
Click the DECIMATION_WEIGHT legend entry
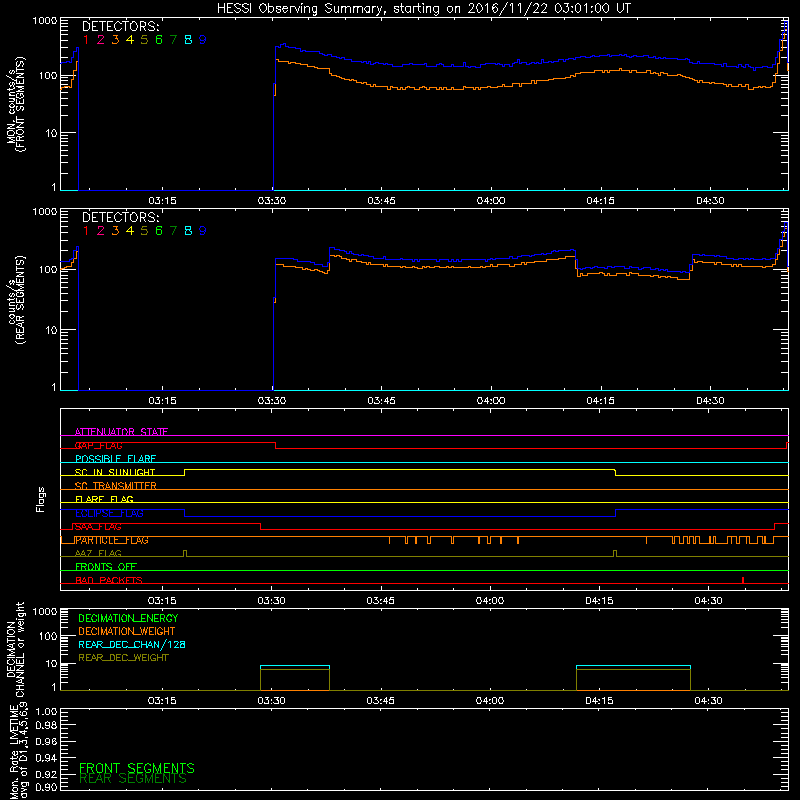tap(127, 632)
